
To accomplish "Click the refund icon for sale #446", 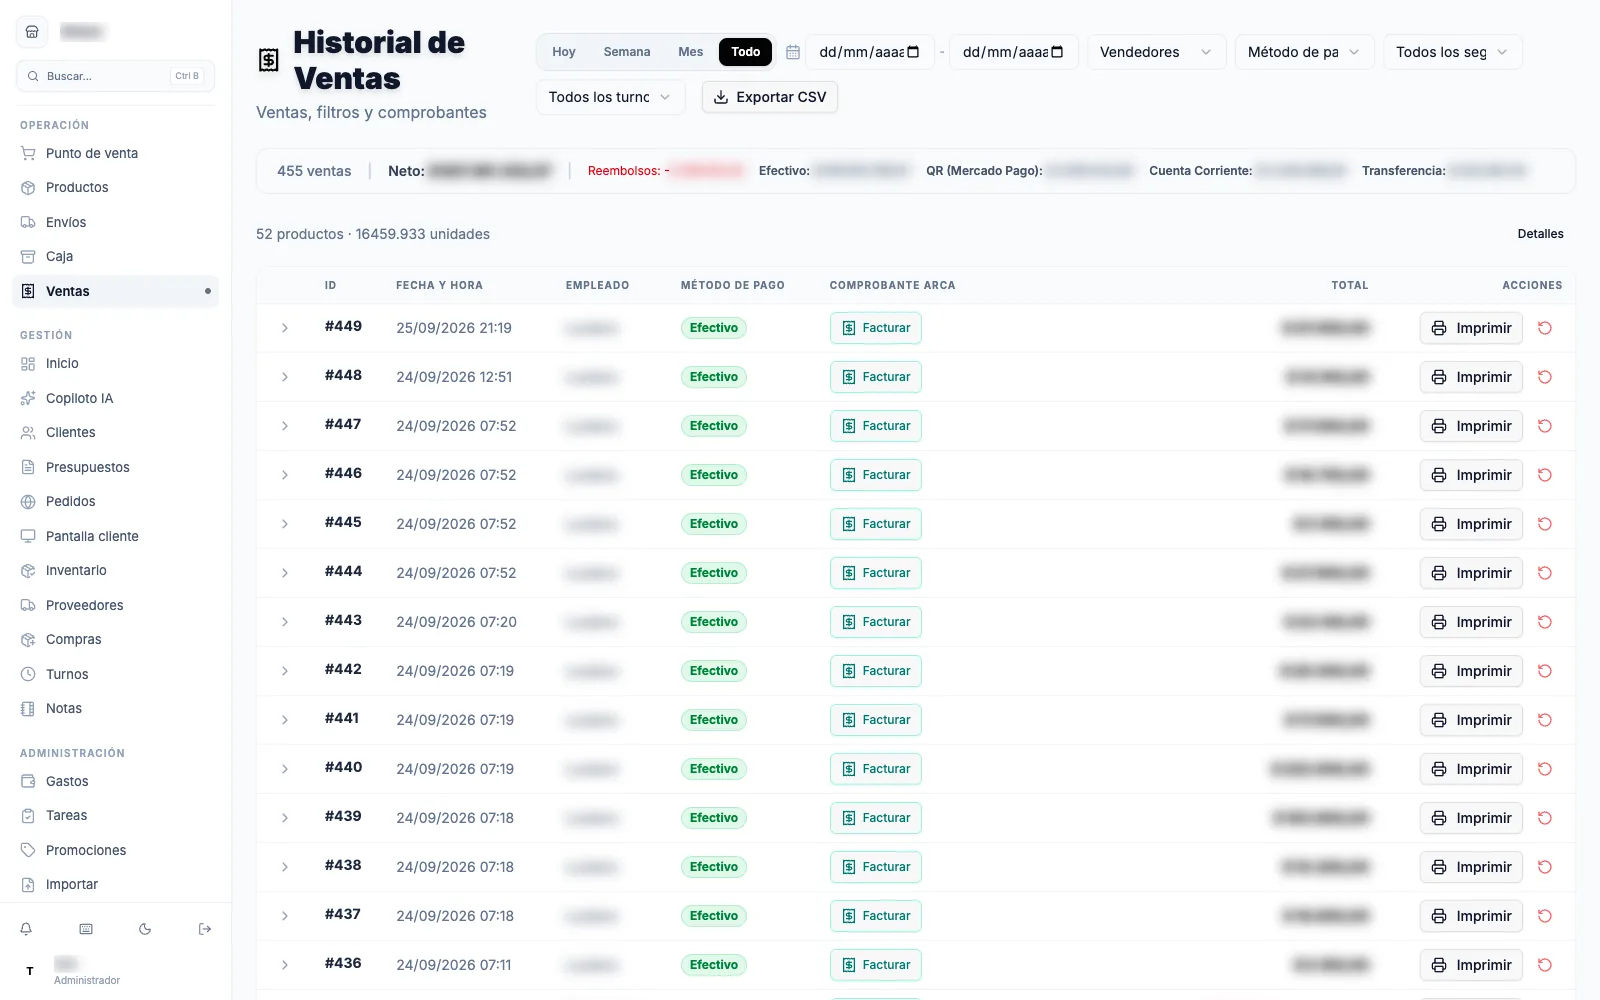I will (x=1545, y=475).
